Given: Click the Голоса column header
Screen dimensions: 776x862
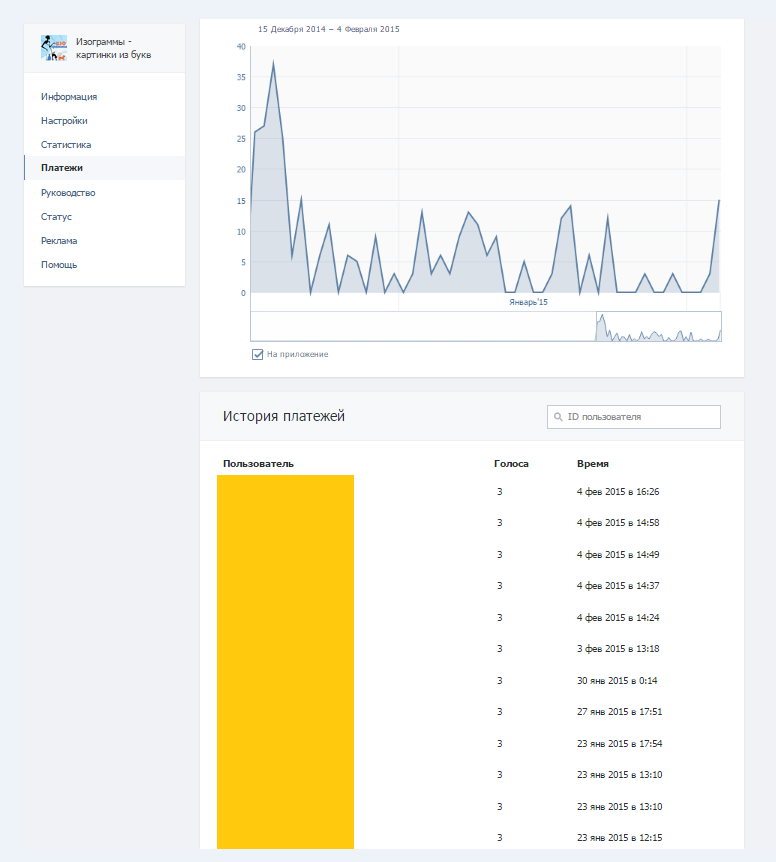Looking at the screenshot, I should click(511, 464).
